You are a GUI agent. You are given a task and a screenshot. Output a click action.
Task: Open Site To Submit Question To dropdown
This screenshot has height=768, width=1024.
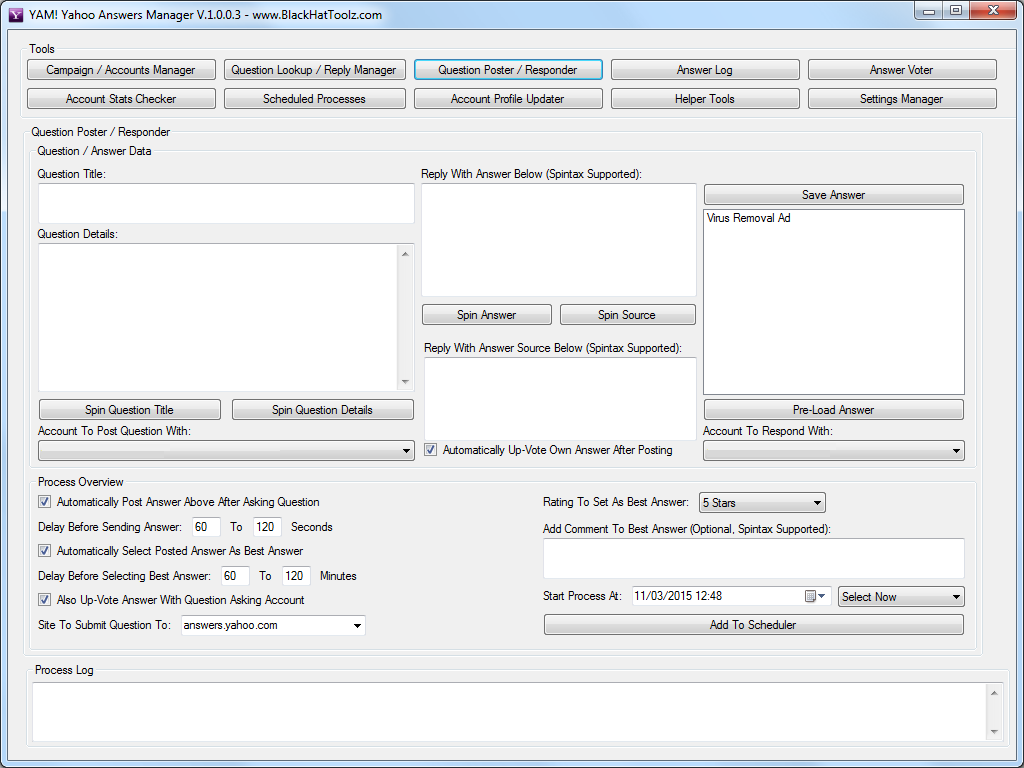coord(273,625)
